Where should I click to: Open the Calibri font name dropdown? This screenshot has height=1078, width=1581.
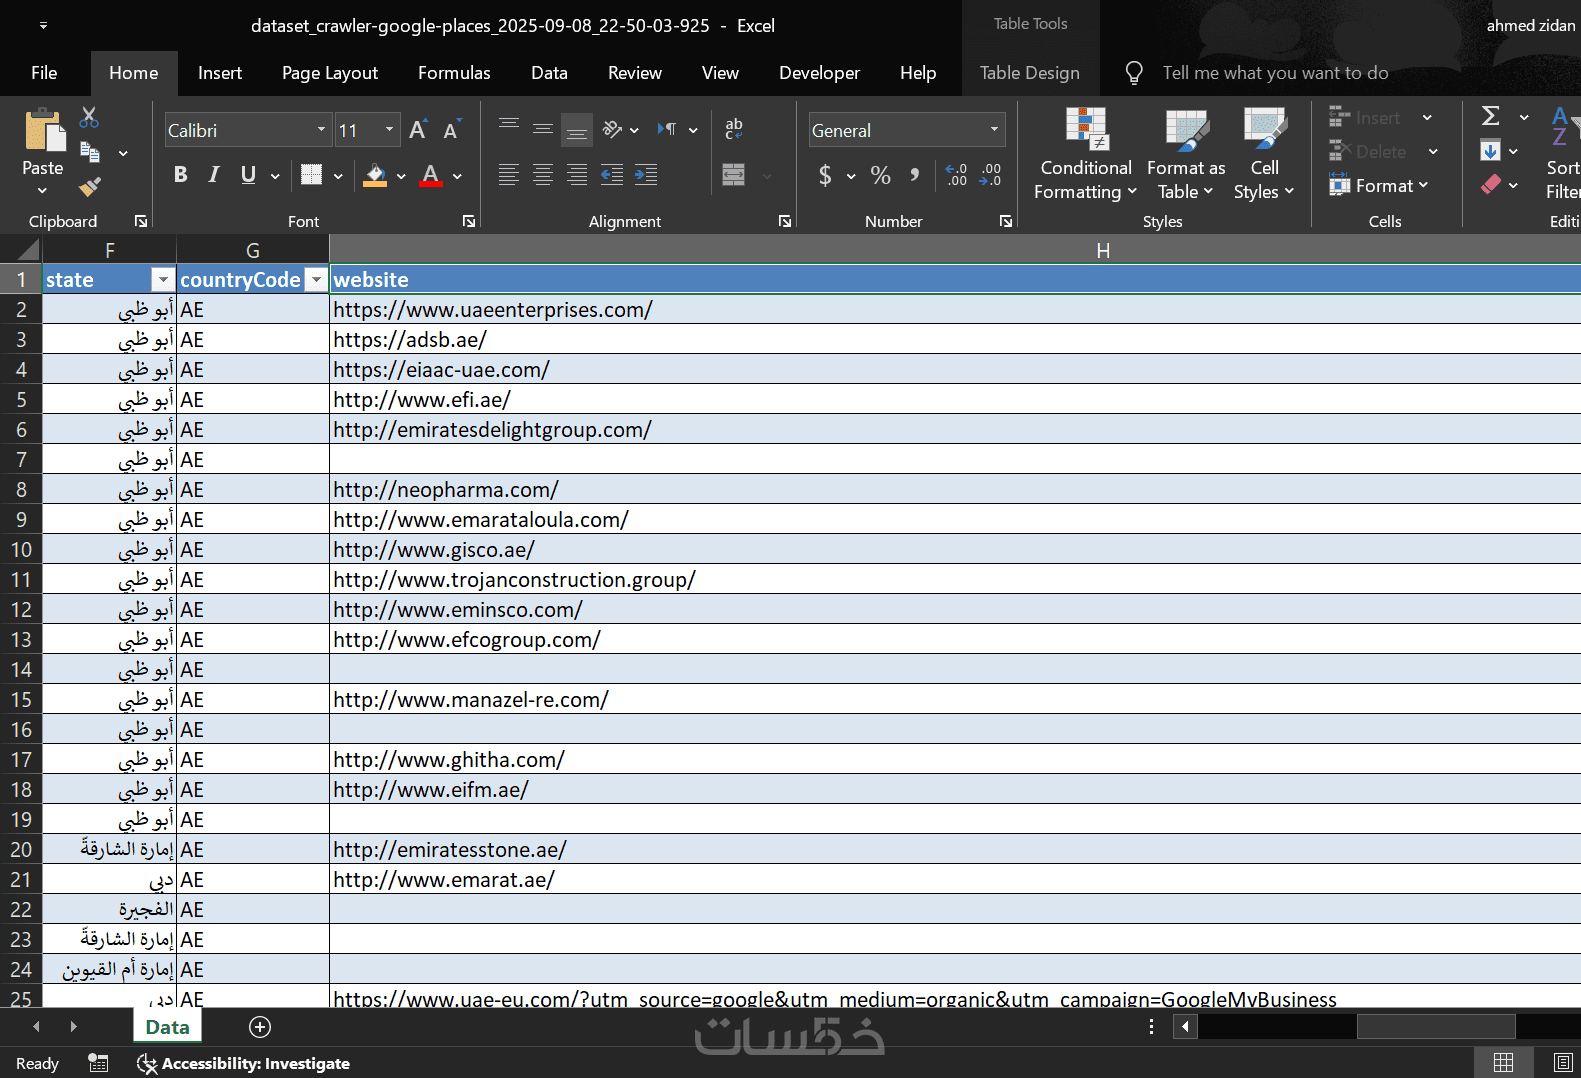pyautogui.click(x=321, y=130)
